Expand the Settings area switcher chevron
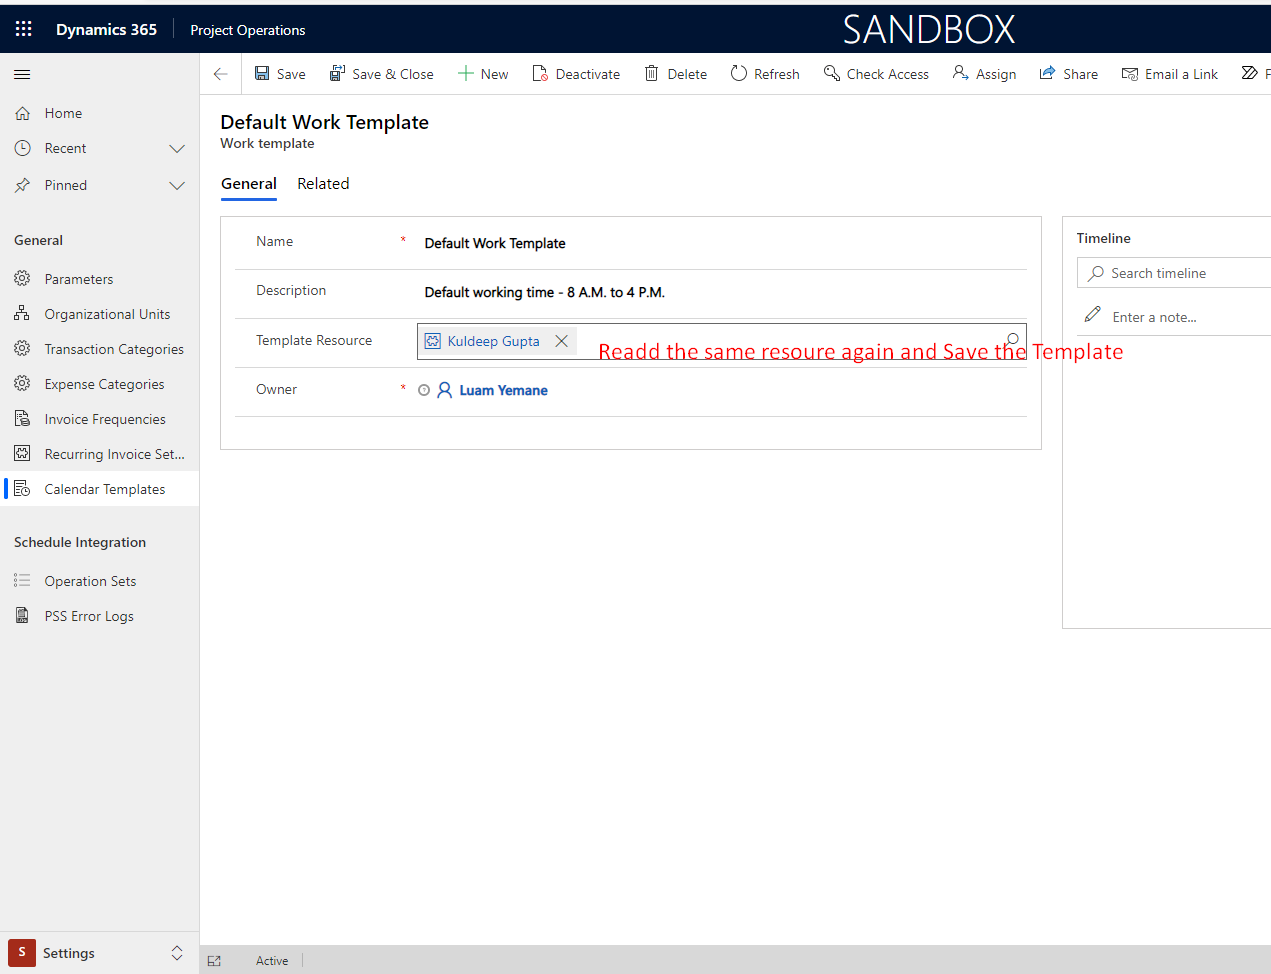This screenshot has width=1271, height=974. (177, 952)
